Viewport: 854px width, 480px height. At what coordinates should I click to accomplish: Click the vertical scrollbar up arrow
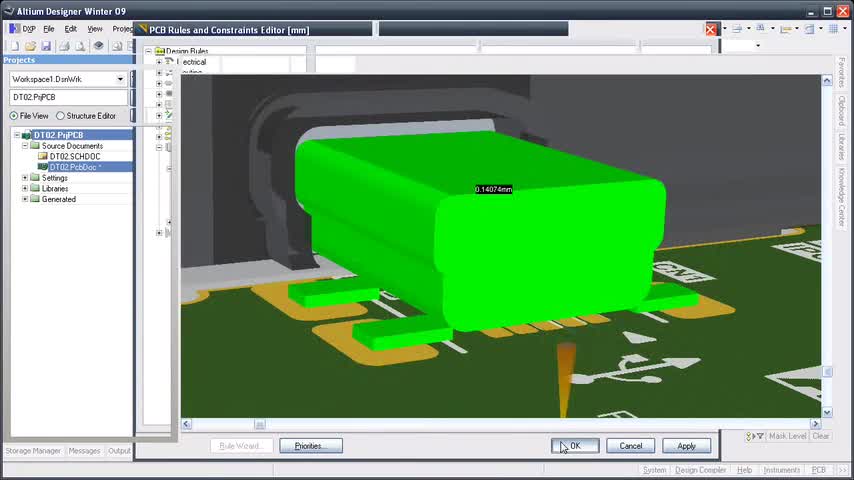pyautogui.click(x=827, y=81)
